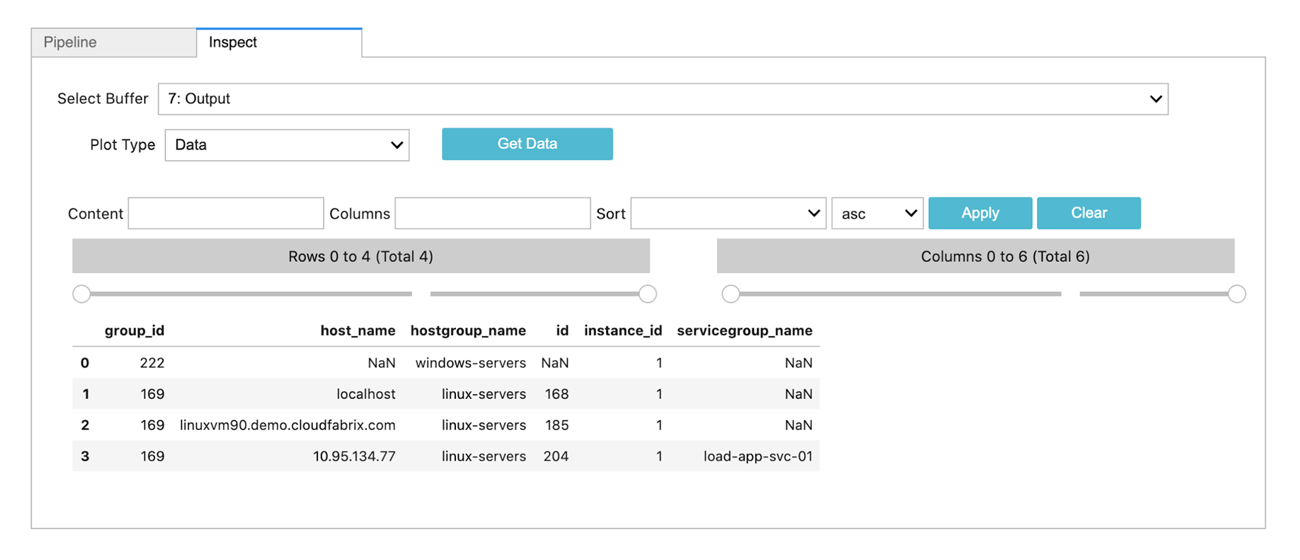Click the columns range slider left handle
Image resolution: width=1300 pixels, height=560 pixels.
[731, 294]
